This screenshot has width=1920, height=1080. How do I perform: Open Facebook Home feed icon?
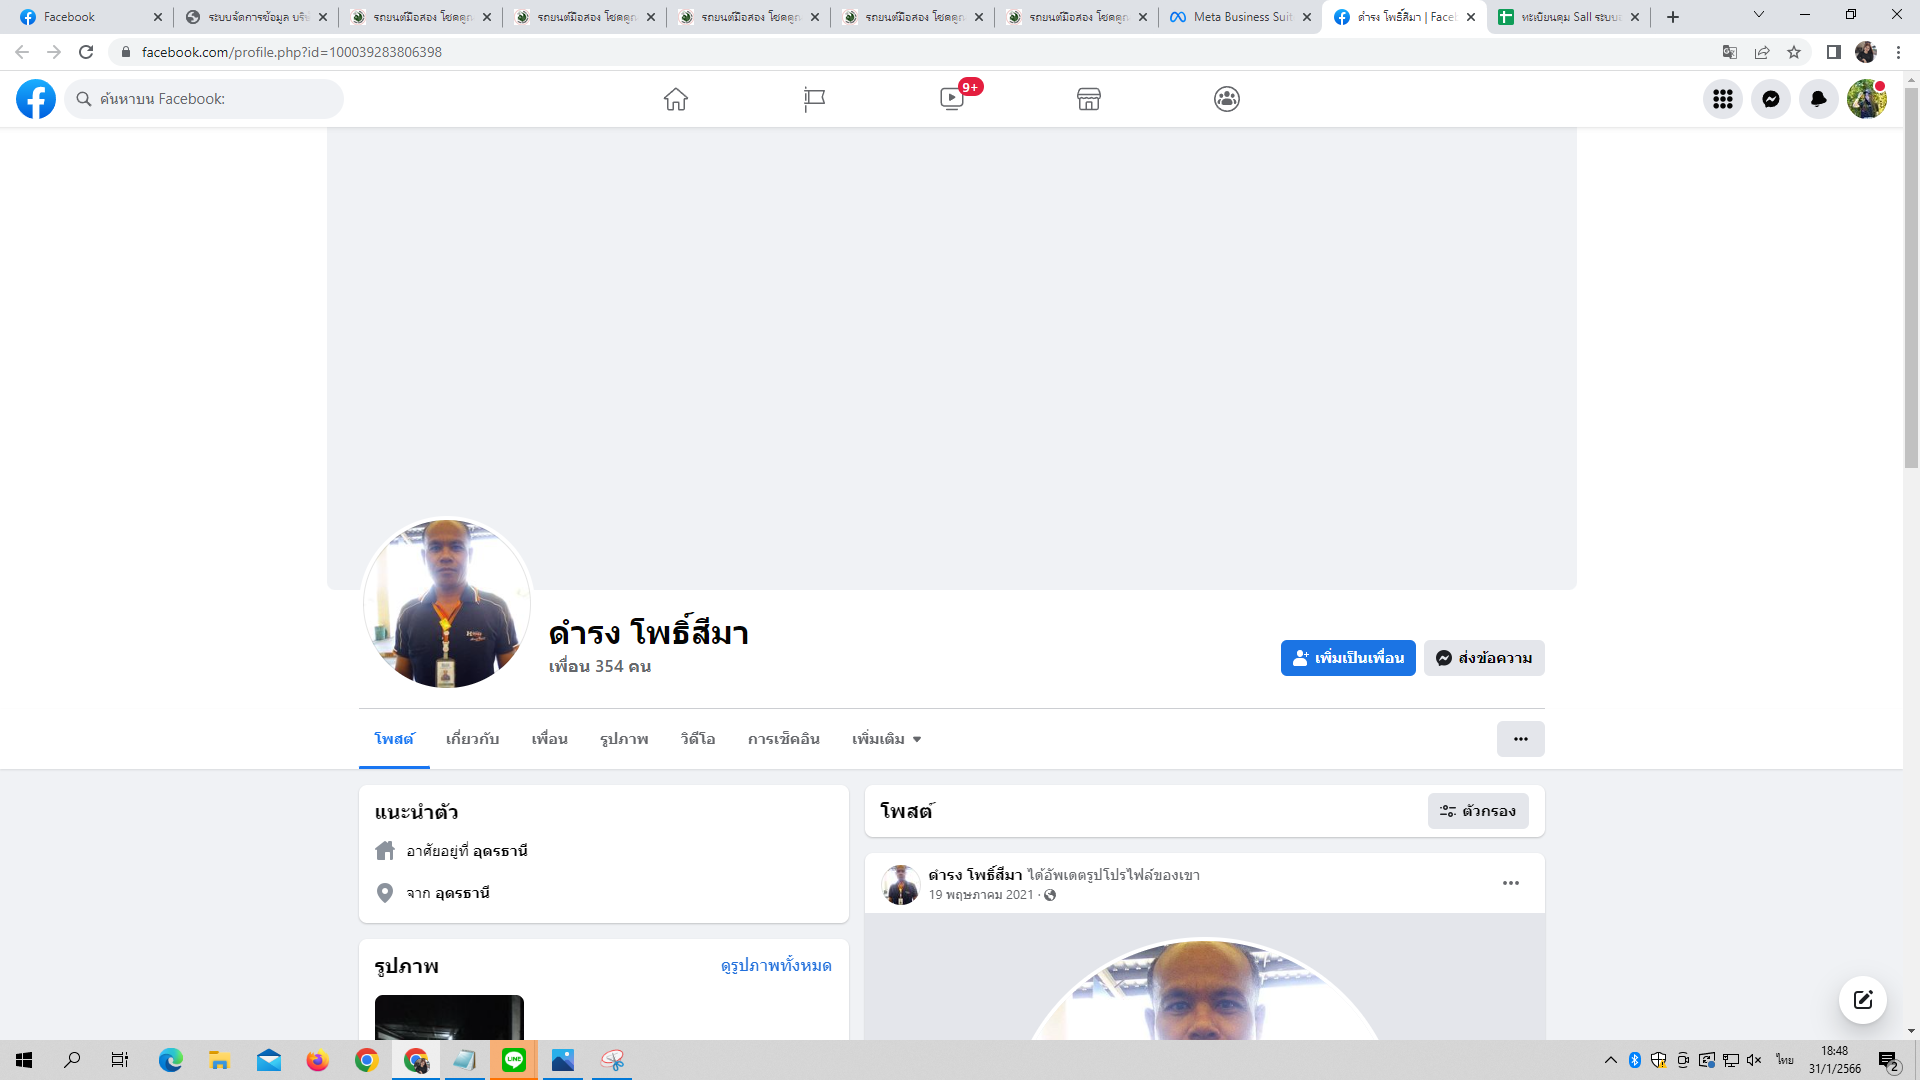pos(676,99)
